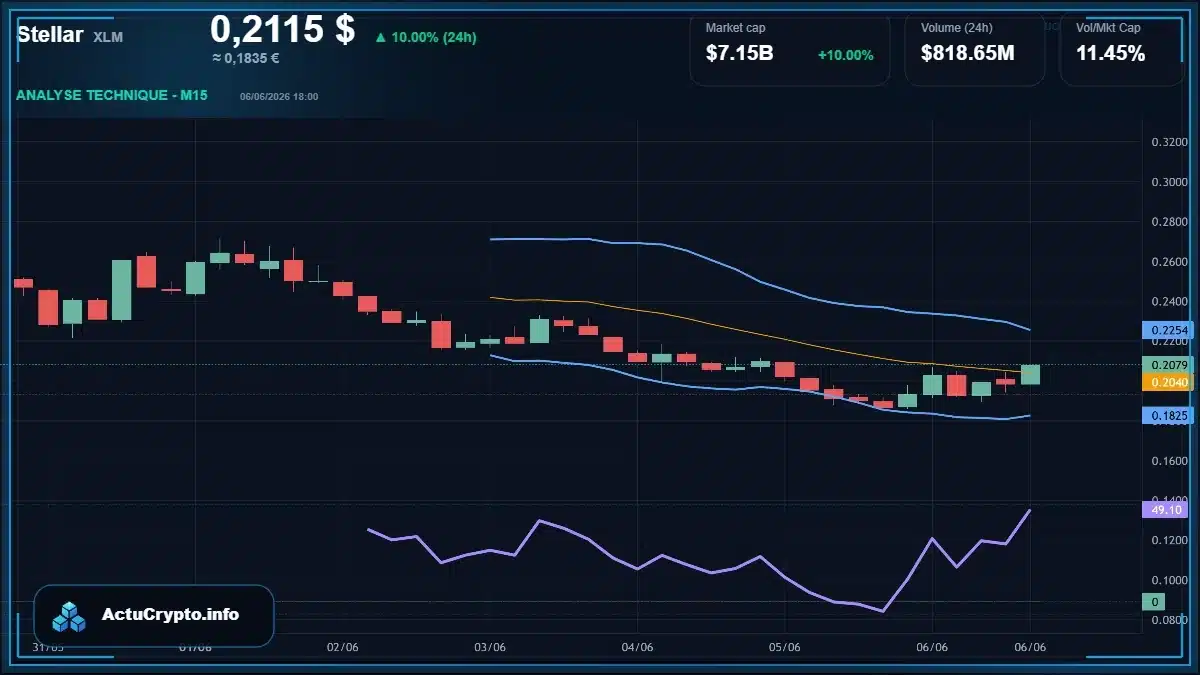
Task: Click the 03/06 date on the time axis
Action: click(490, 647)
